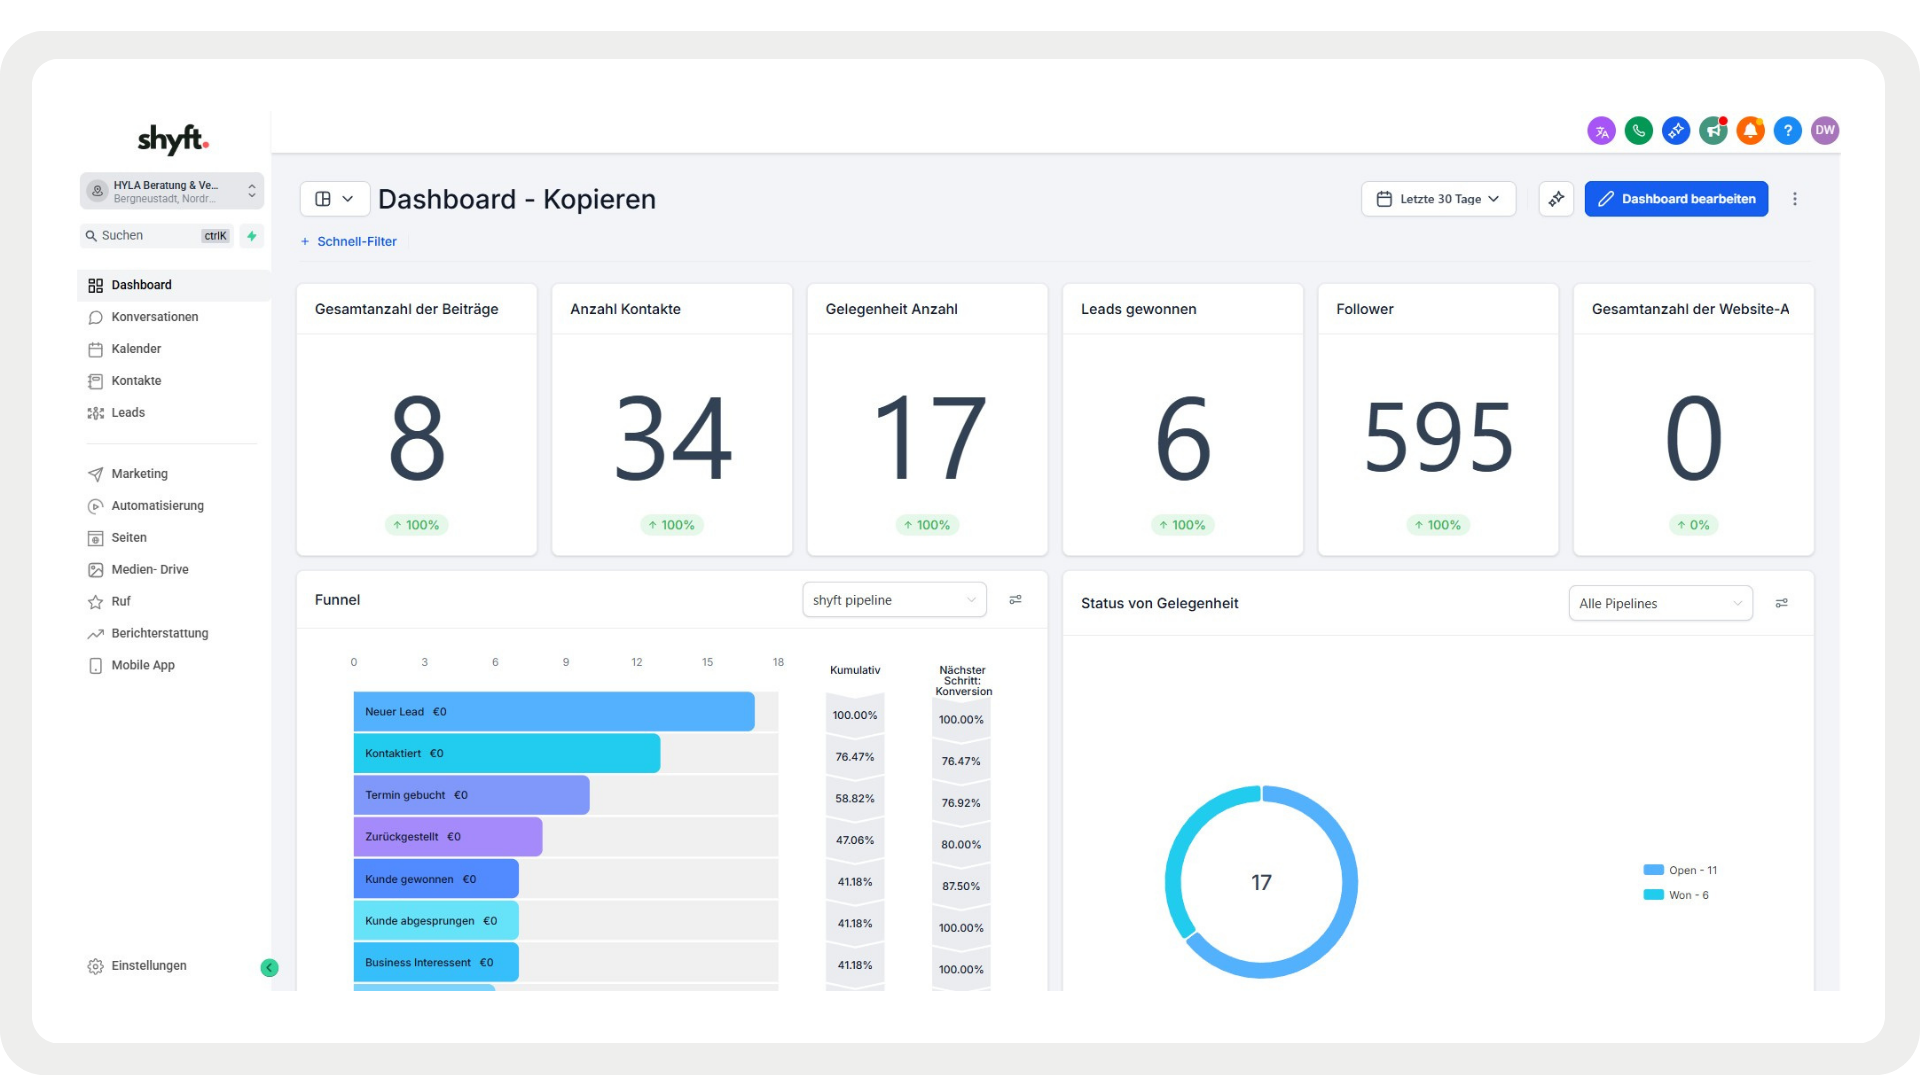Open the language selection icon

(1601, 131)
